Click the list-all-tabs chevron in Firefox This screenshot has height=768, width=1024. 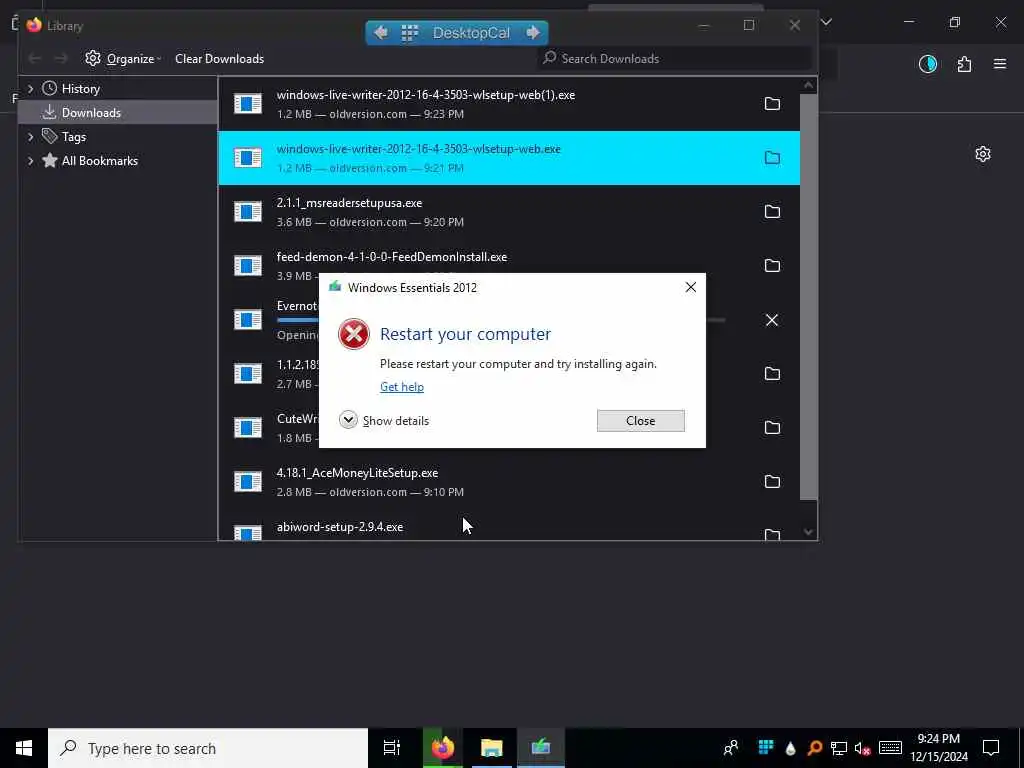[827, 22]
